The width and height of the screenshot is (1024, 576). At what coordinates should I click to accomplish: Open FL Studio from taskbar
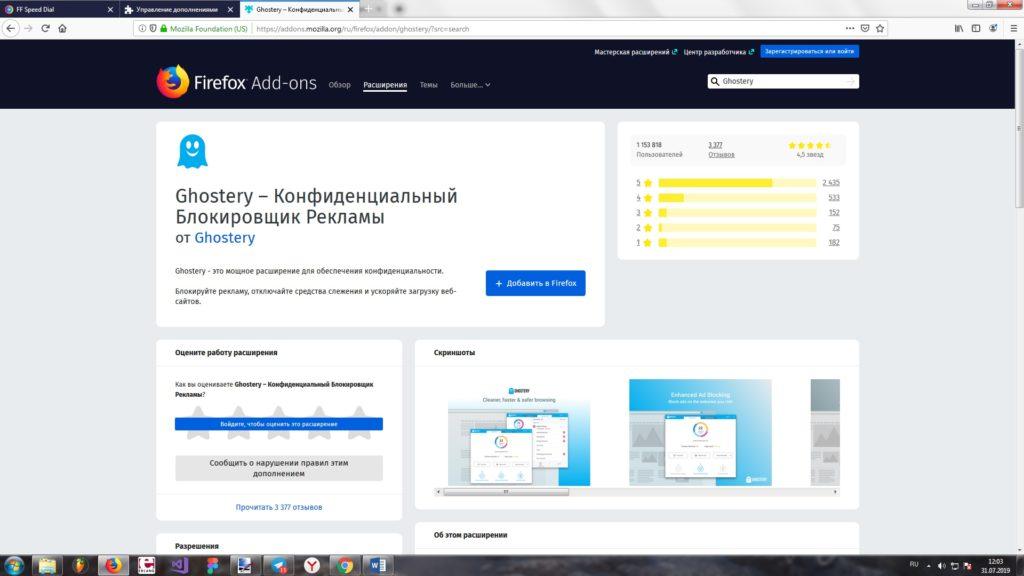click(80, 566)
